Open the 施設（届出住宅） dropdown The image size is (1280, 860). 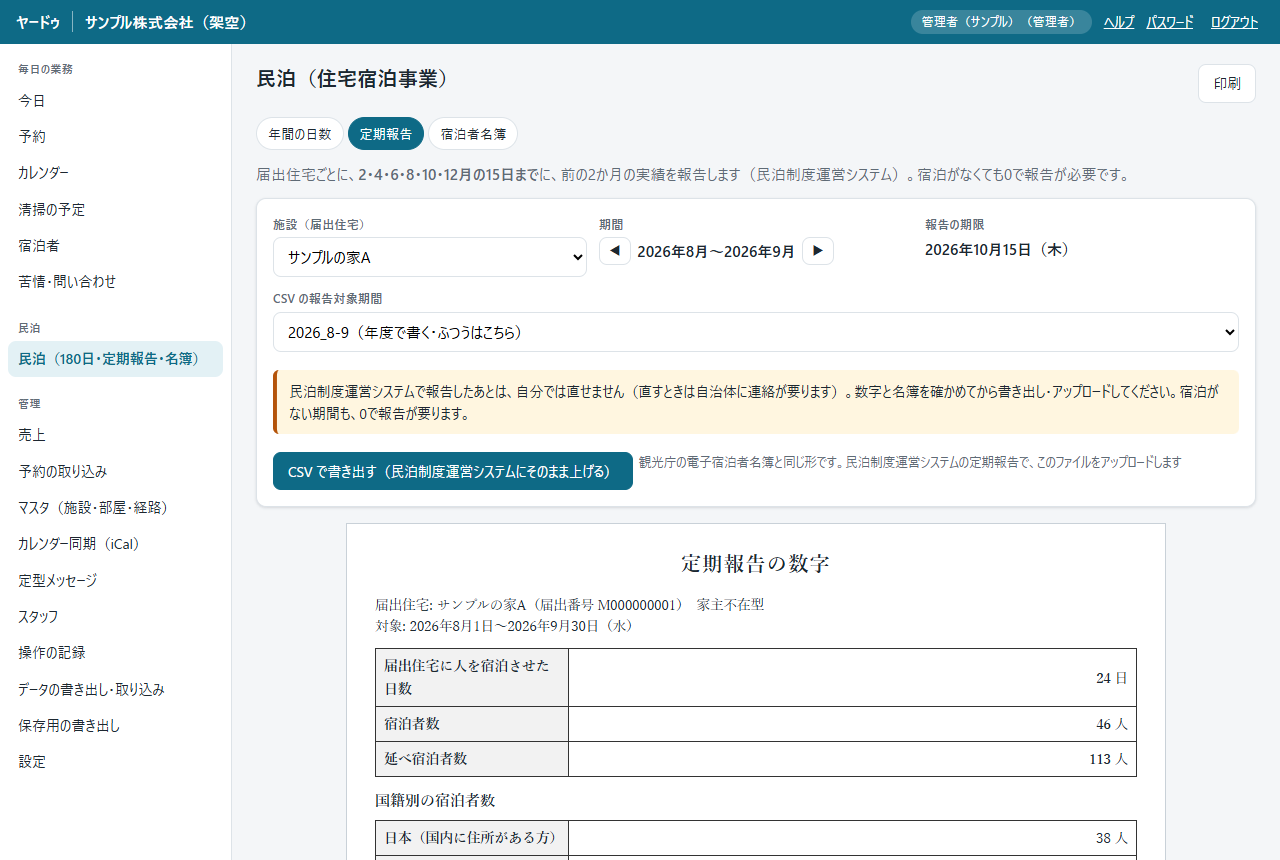click(430, 257)
